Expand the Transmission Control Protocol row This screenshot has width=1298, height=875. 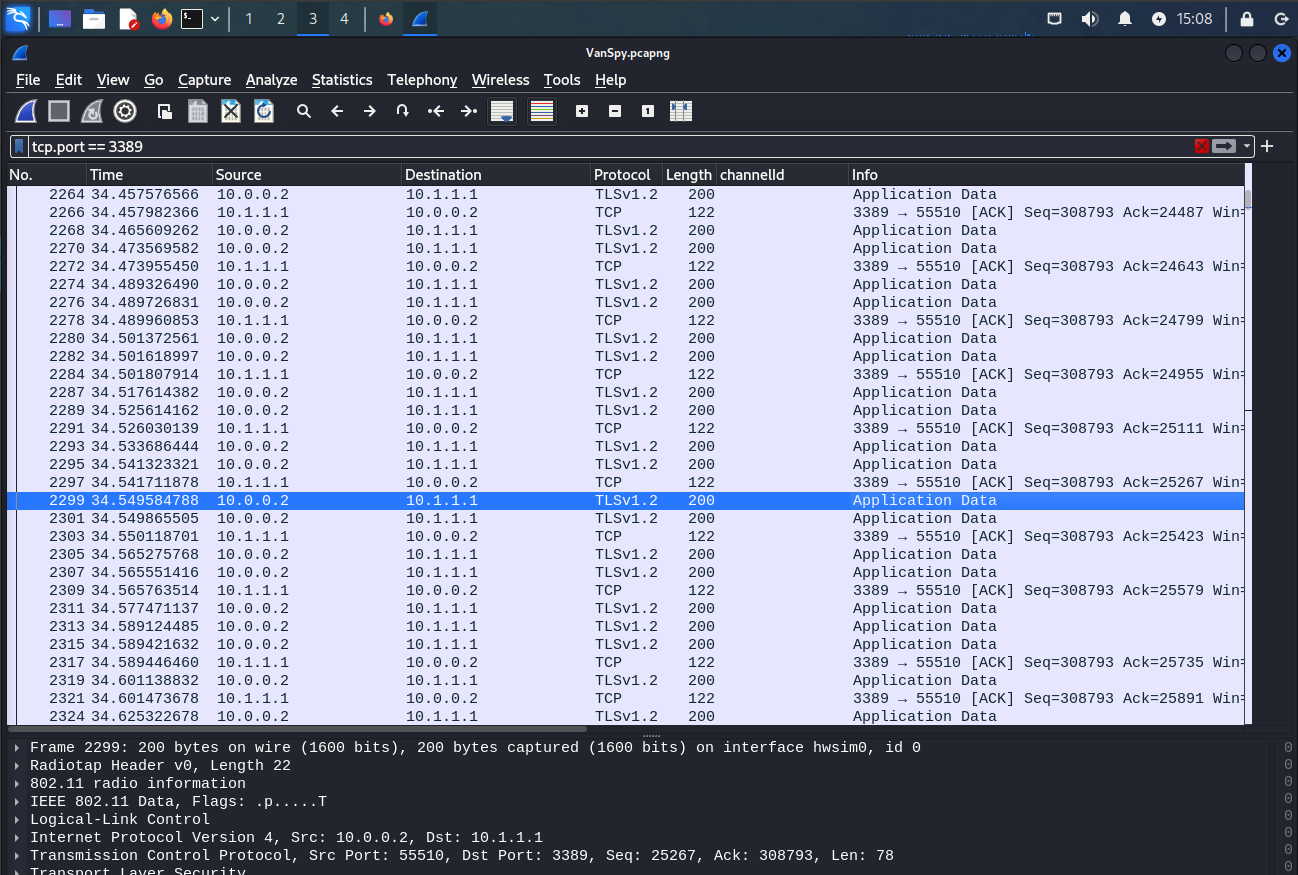point(17,856)
